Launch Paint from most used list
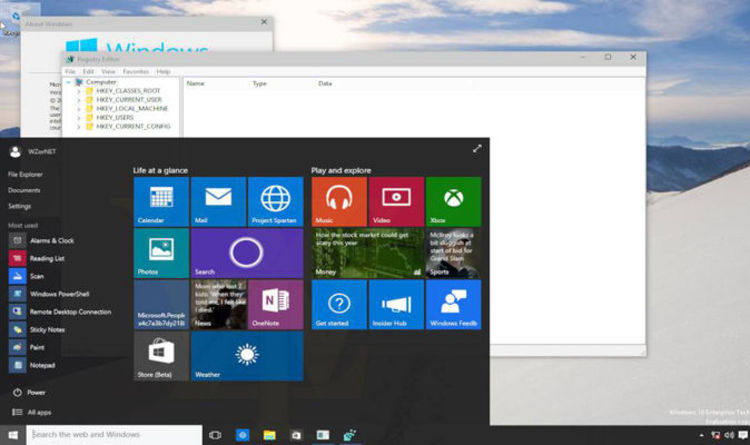The width and height of the screenshot is (750, 445). [27, 347]
